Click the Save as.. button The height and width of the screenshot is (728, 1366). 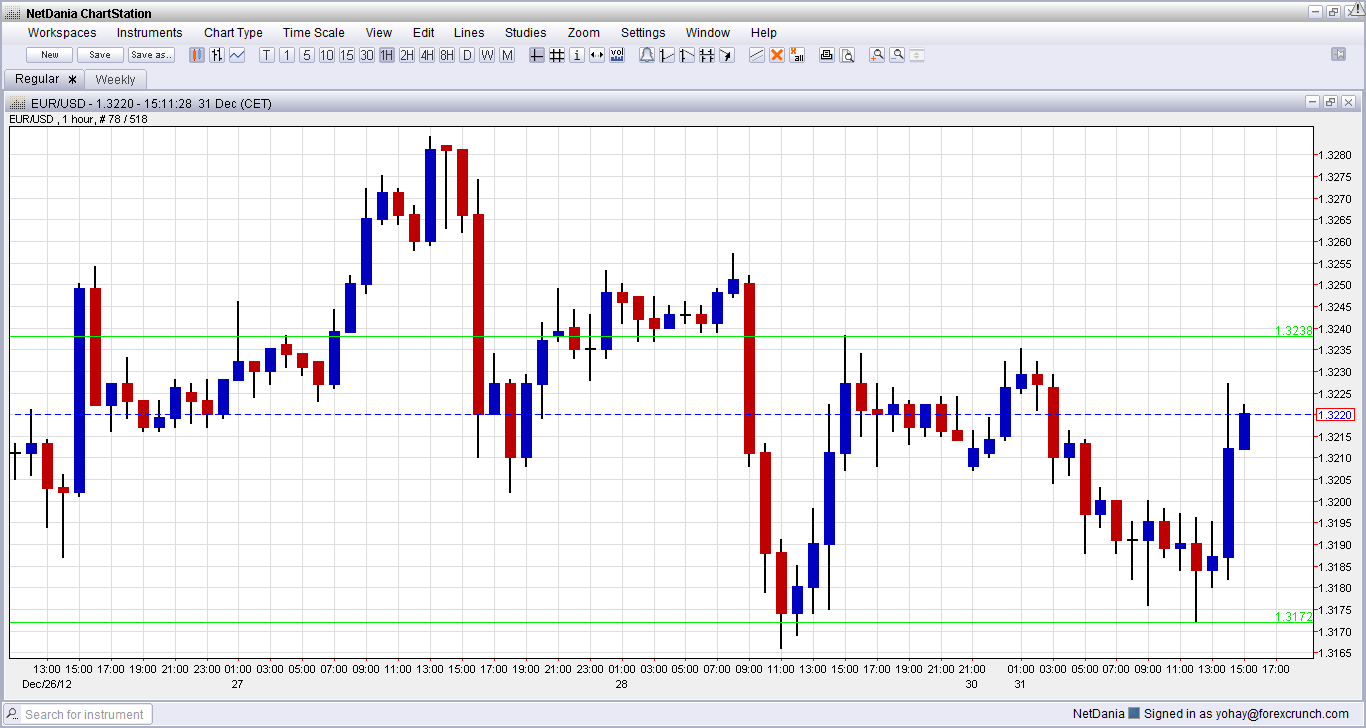[x=151, y=55]
